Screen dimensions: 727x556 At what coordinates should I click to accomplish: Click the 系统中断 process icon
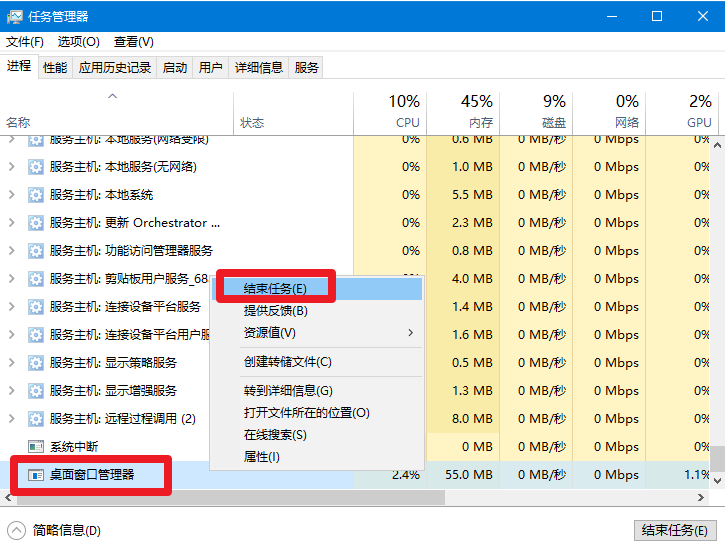(36, 447)
